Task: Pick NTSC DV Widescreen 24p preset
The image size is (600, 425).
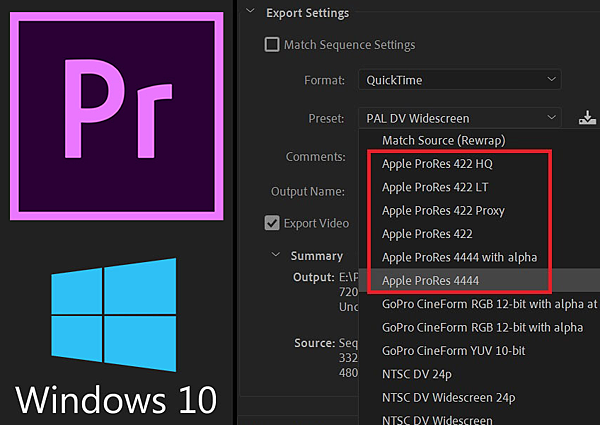Action: pyautogui.click(x=448, y=397)
